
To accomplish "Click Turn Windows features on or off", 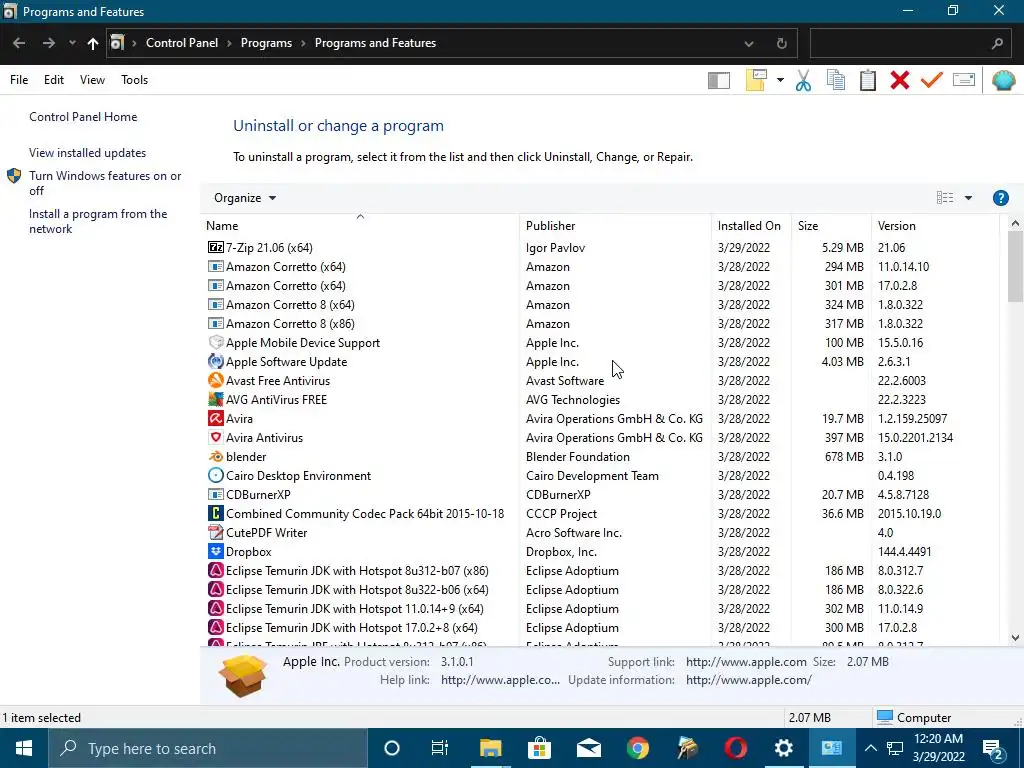I will click(x=105, y=183).
